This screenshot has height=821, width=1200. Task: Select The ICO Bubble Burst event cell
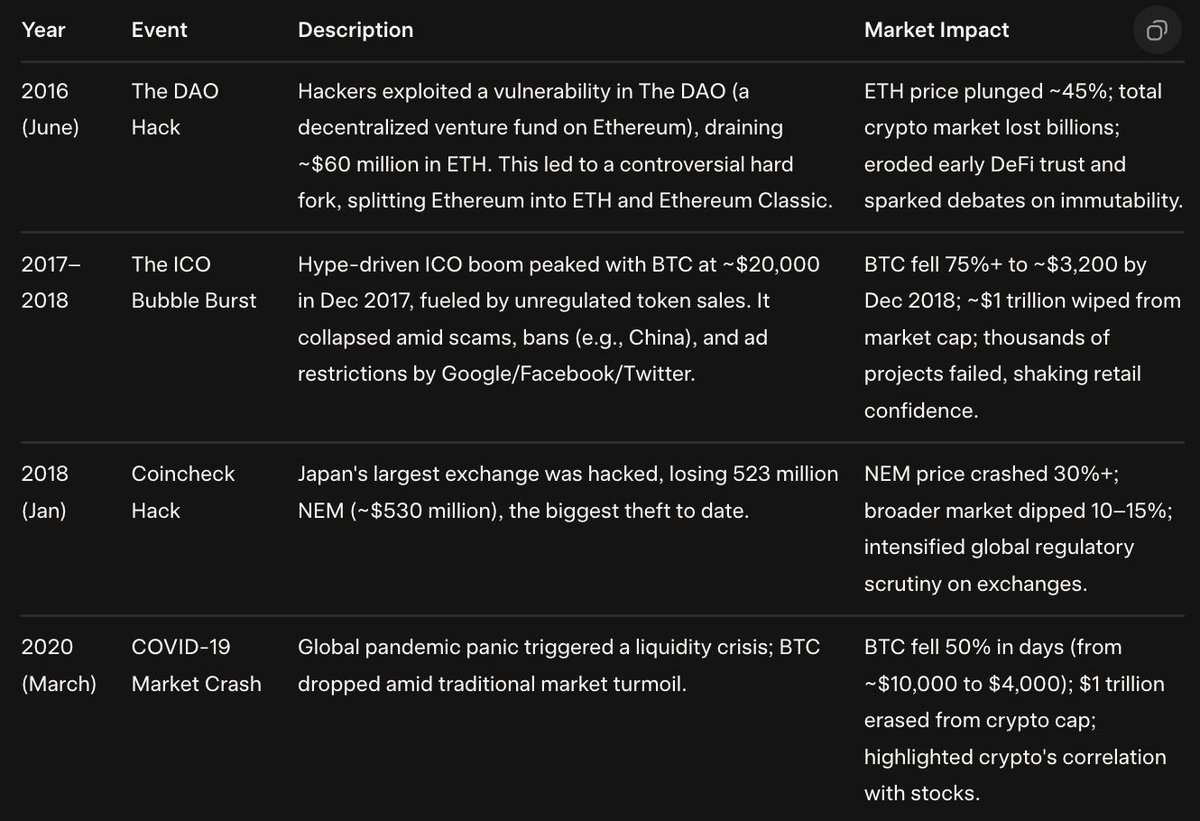pyautogui.click(x=194, y=283)
